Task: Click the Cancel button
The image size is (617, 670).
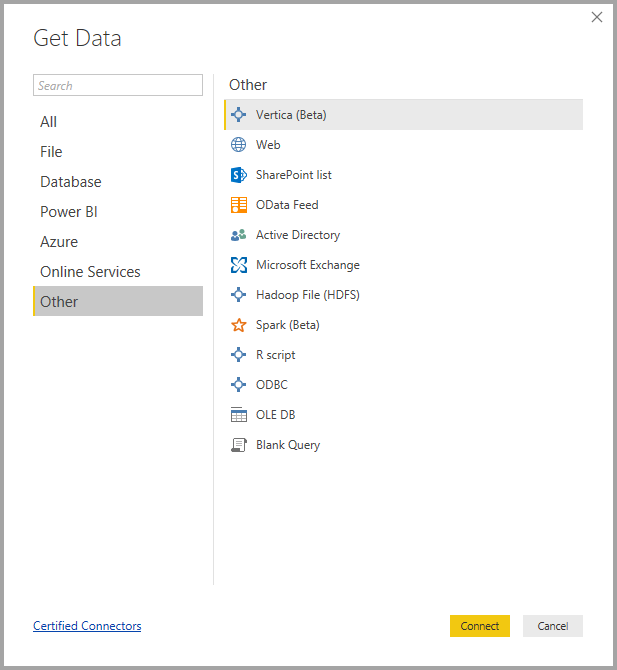Action: (553, 626)
